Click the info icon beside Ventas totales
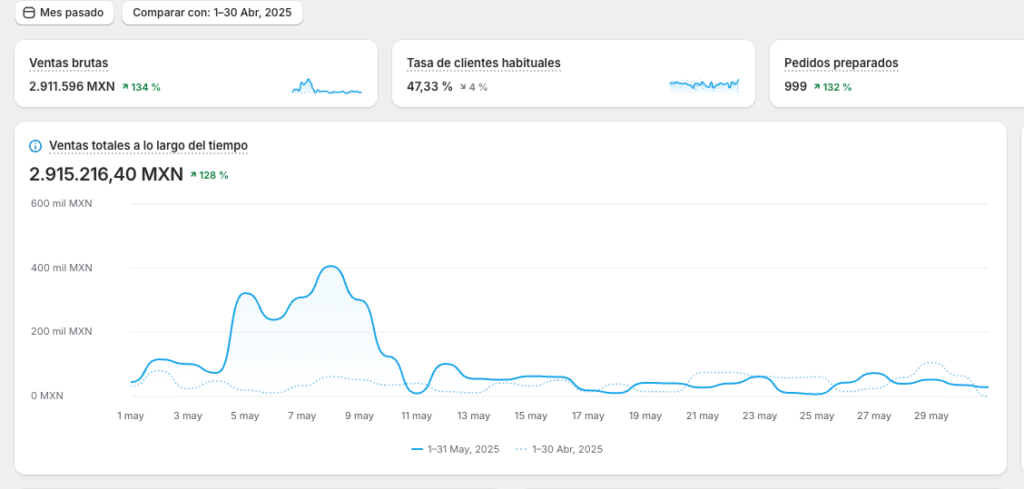The image size is (1024, 489). [x=37, y=146]
